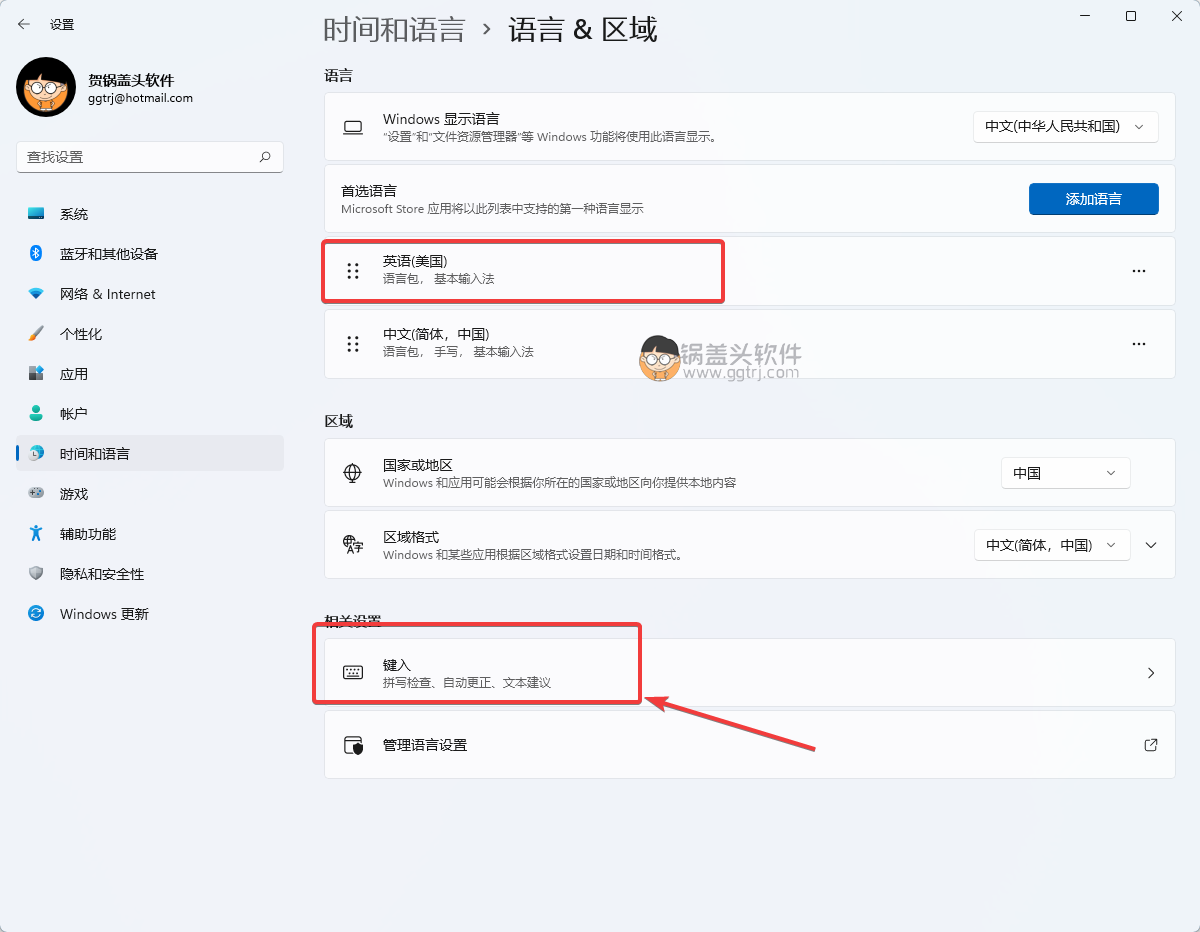Click the 首选语言 label text
The height and width of the screenshot is (932, 1200).
click(369, 191)
